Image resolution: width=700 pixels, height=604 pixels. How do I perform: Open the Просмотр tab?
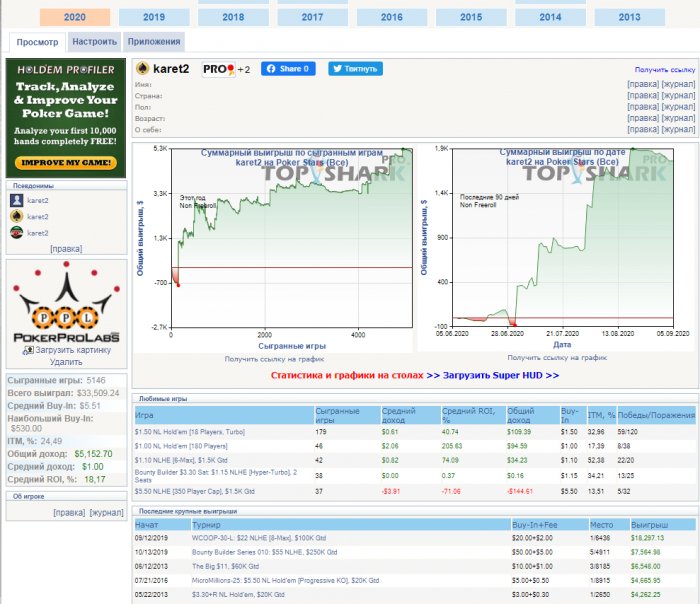click(38, 42)
